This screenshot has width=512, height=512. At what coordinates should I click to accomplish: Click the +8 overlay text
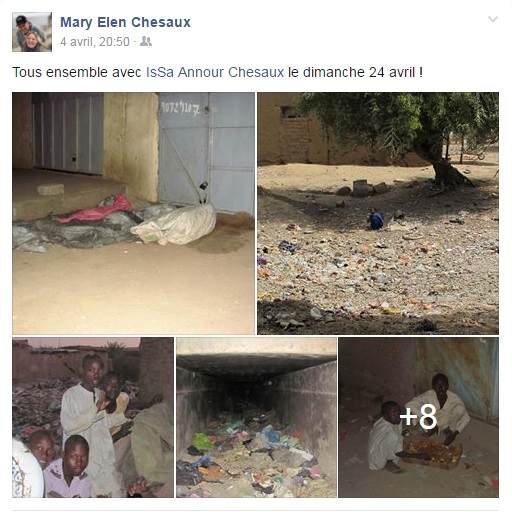418,416
